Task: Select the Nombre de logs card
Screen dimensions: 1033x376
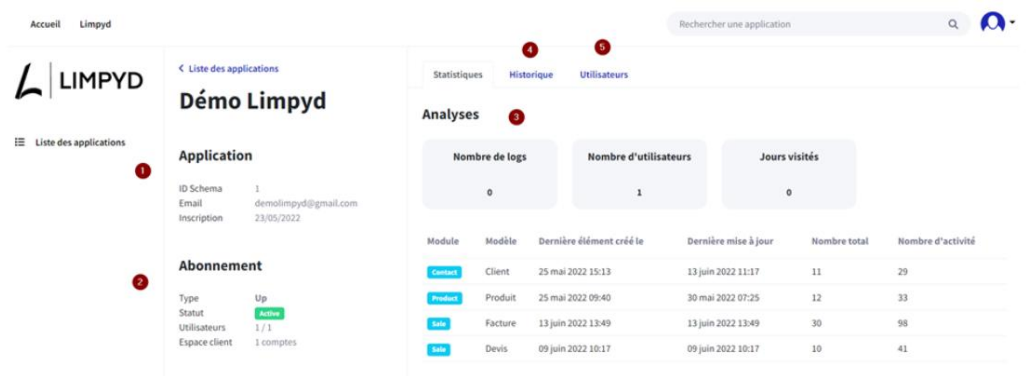Action: pos(489,174)
